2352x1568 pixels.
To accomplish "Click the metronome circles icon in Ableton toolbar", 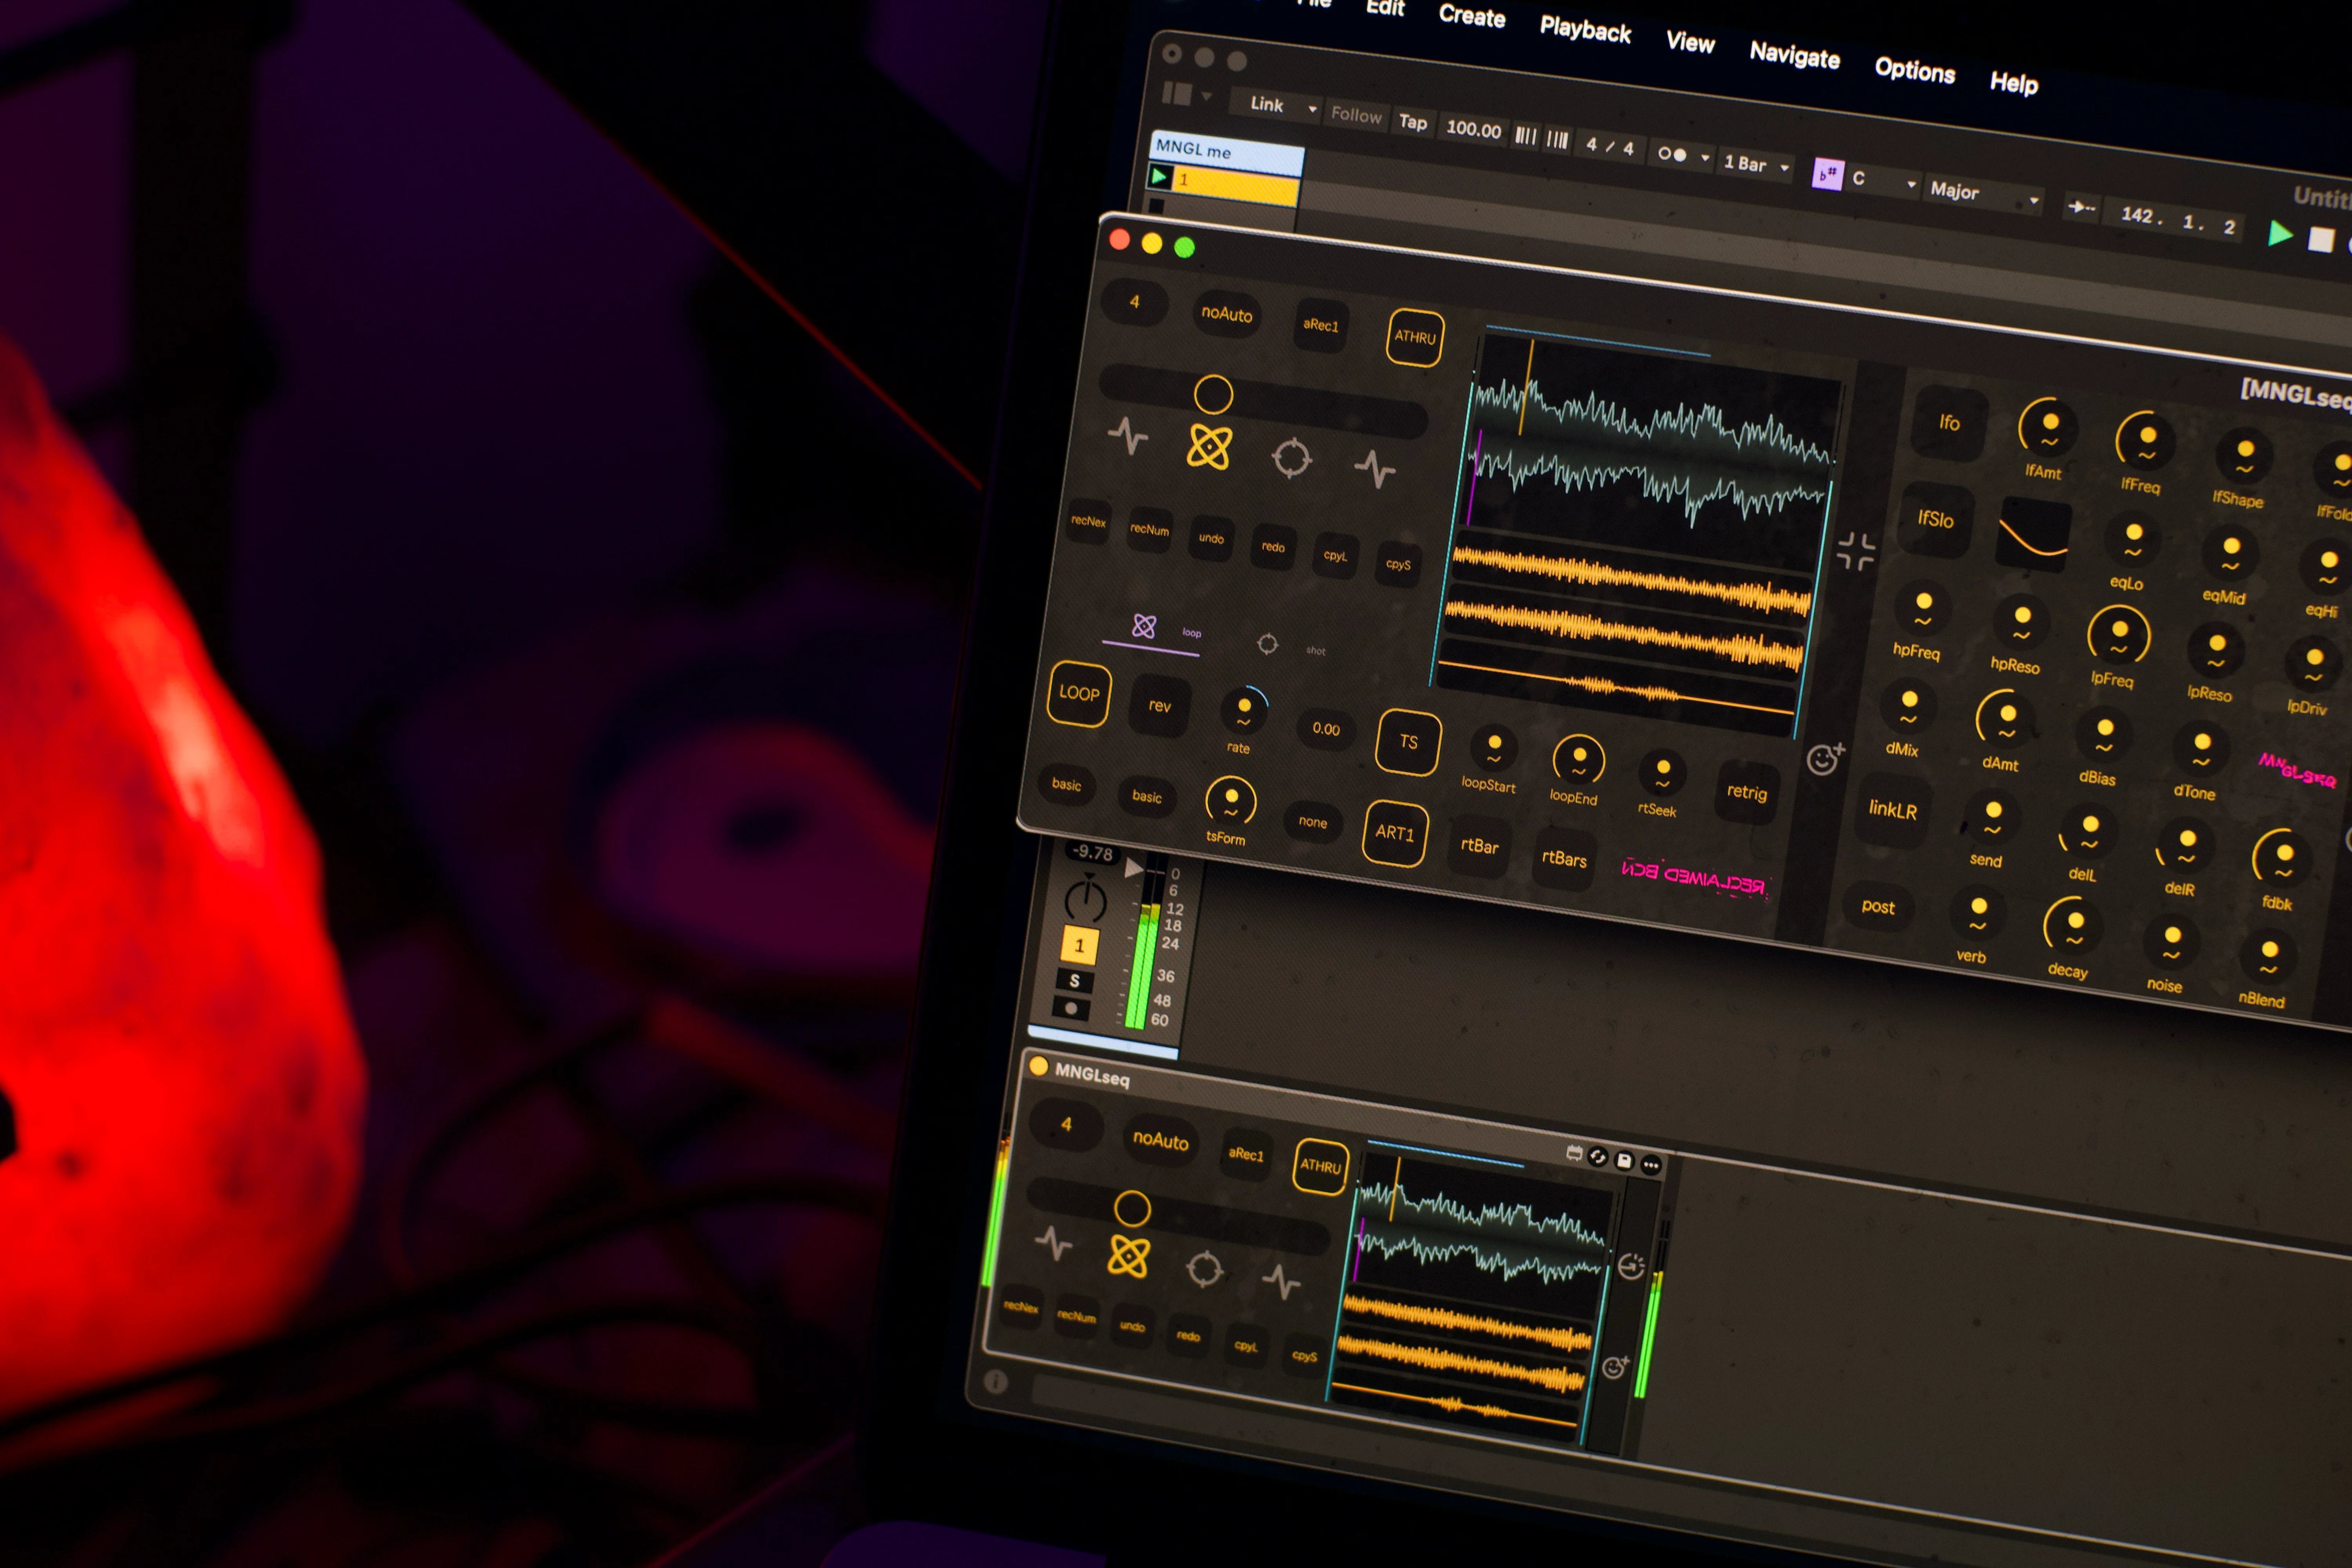I will point(1671,154).
